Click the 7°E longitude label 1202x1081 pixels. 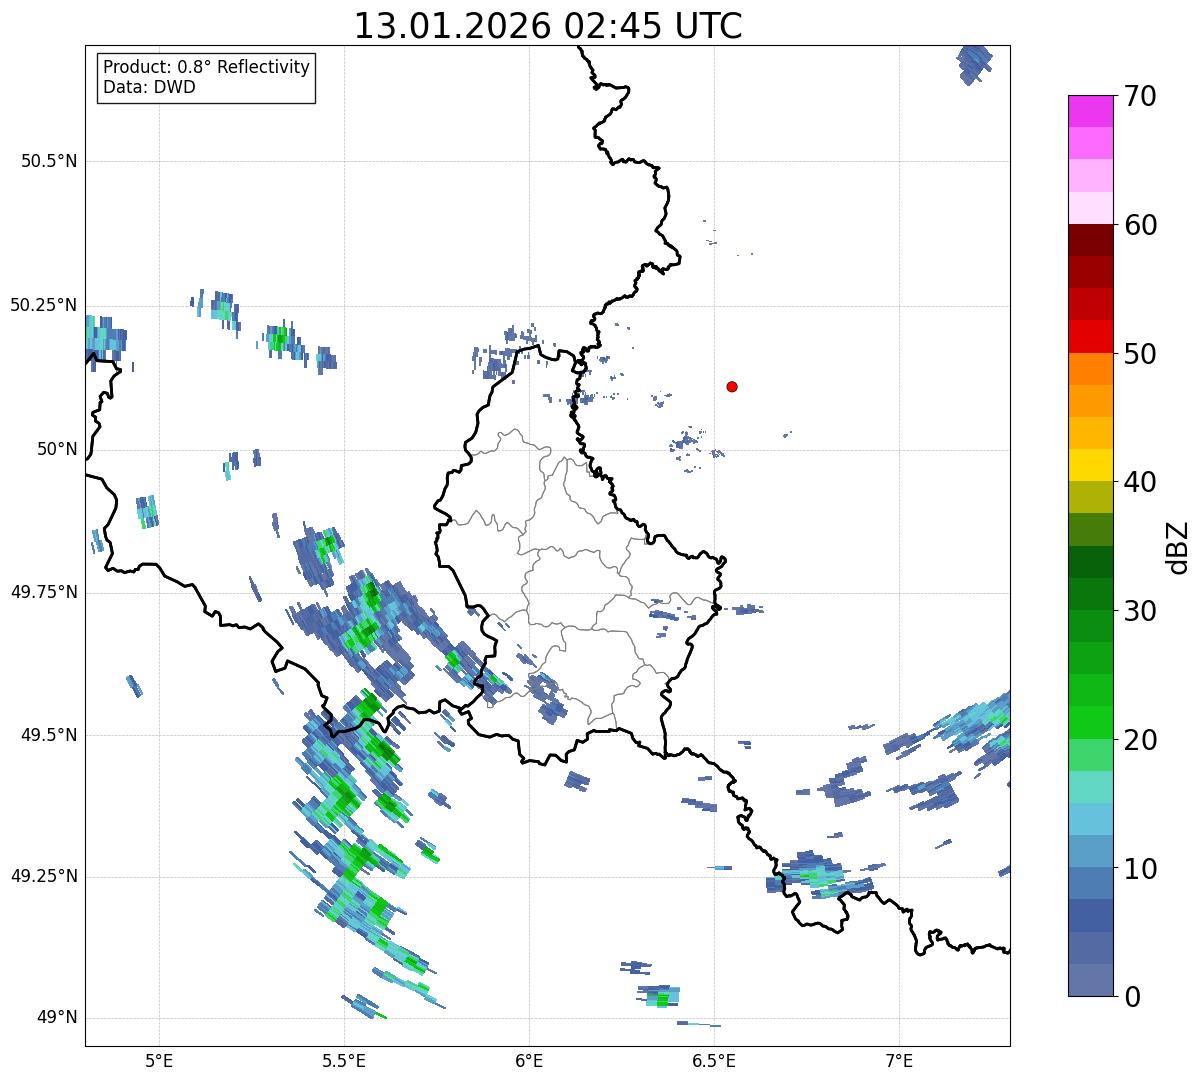[x=899, y=1060]
